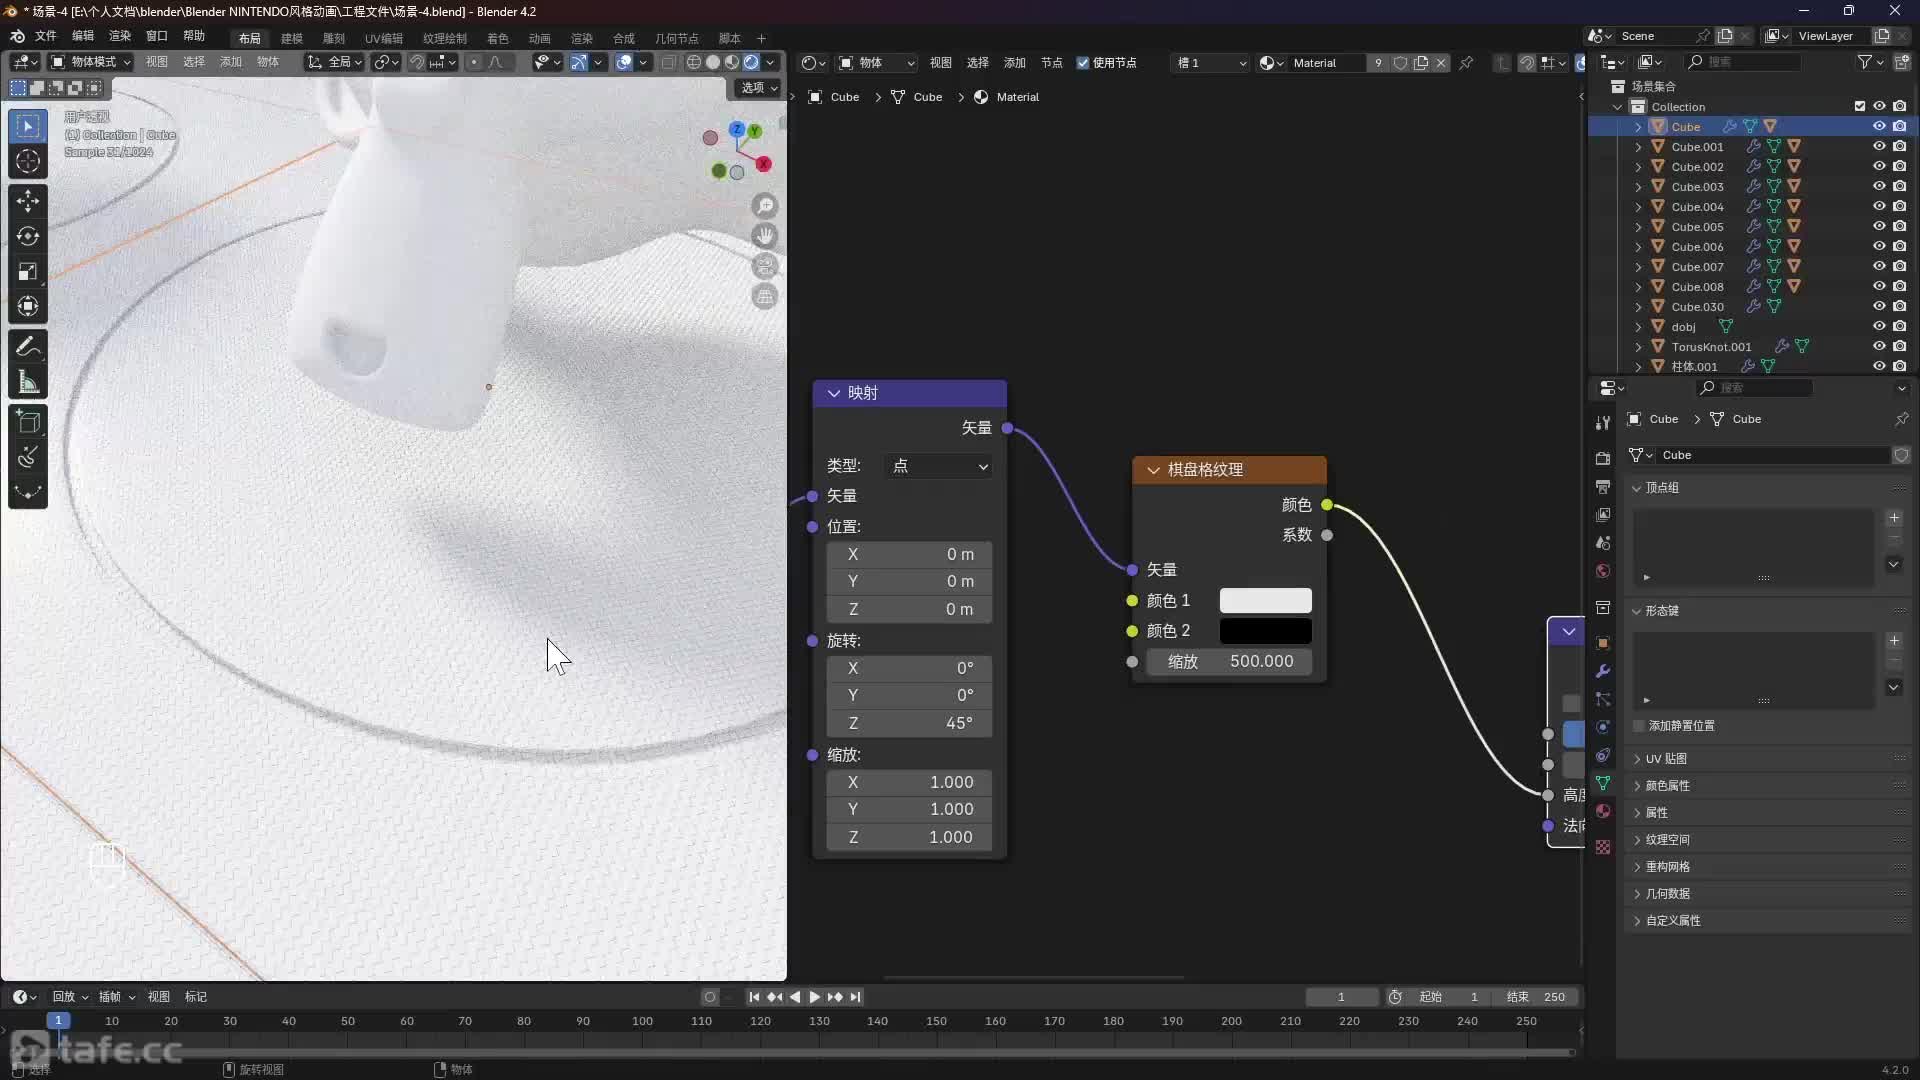The height and width of the screenshot is (1080, 1920).
Task: Expand the Color Attributes panel
Action: (x=1667, y=786)
